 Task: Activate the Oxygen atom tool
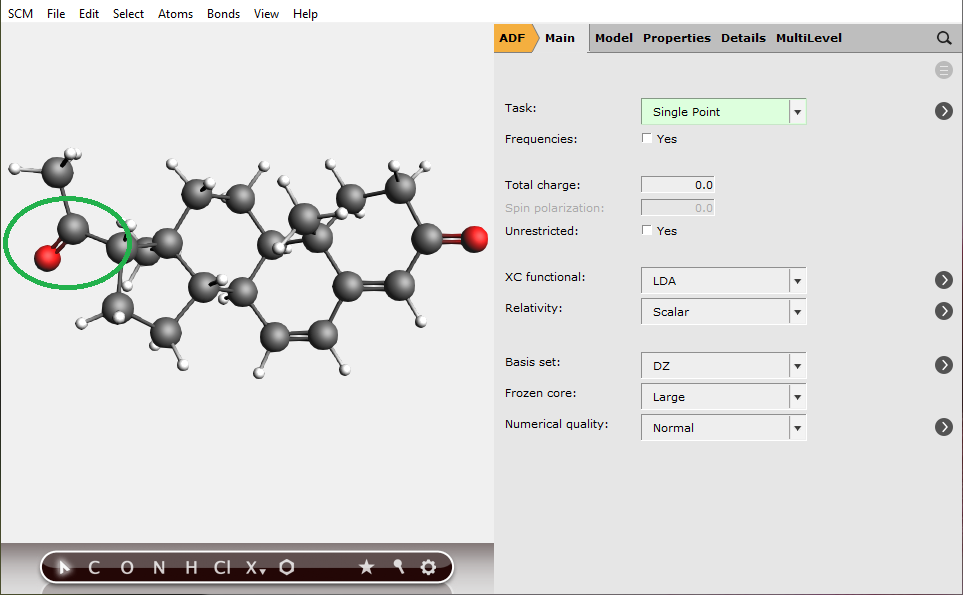coord(126,567)
